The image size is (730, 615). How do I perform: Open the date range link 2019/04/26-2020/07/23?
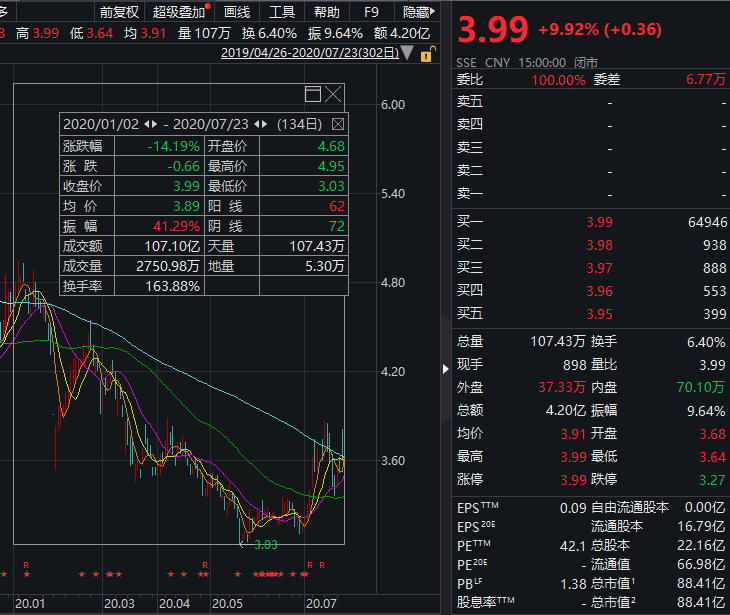click(308, 52)
